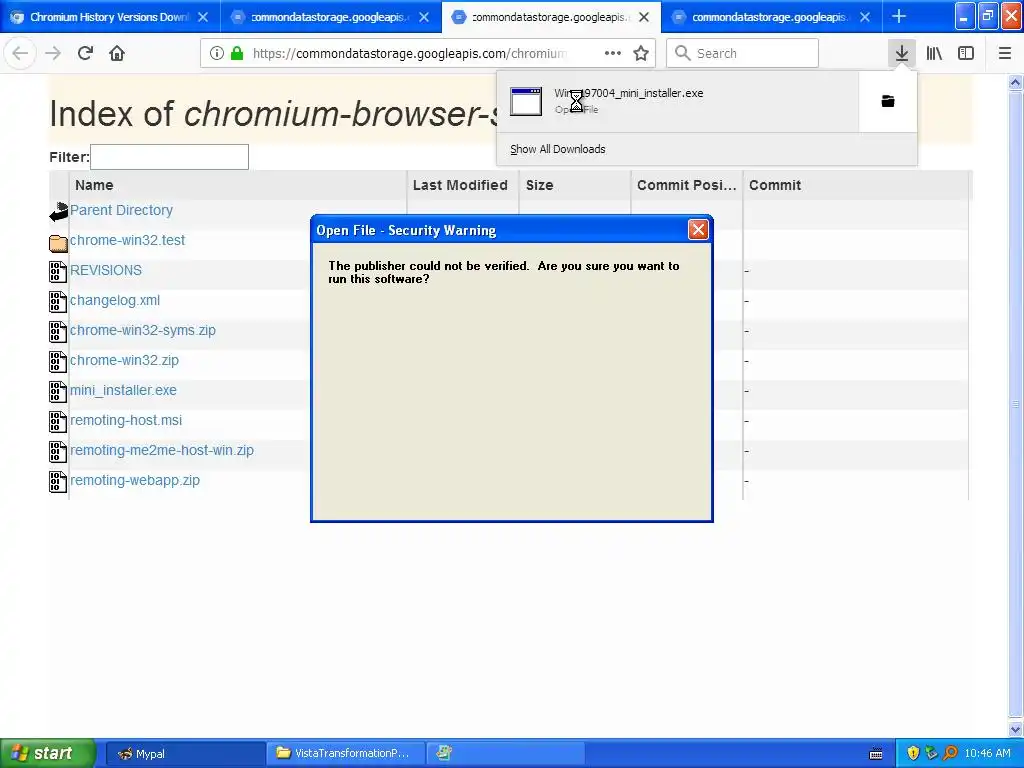The image size is (1024, 768).
Task: Show site information icon in address bar
Action: coord(217,54)
